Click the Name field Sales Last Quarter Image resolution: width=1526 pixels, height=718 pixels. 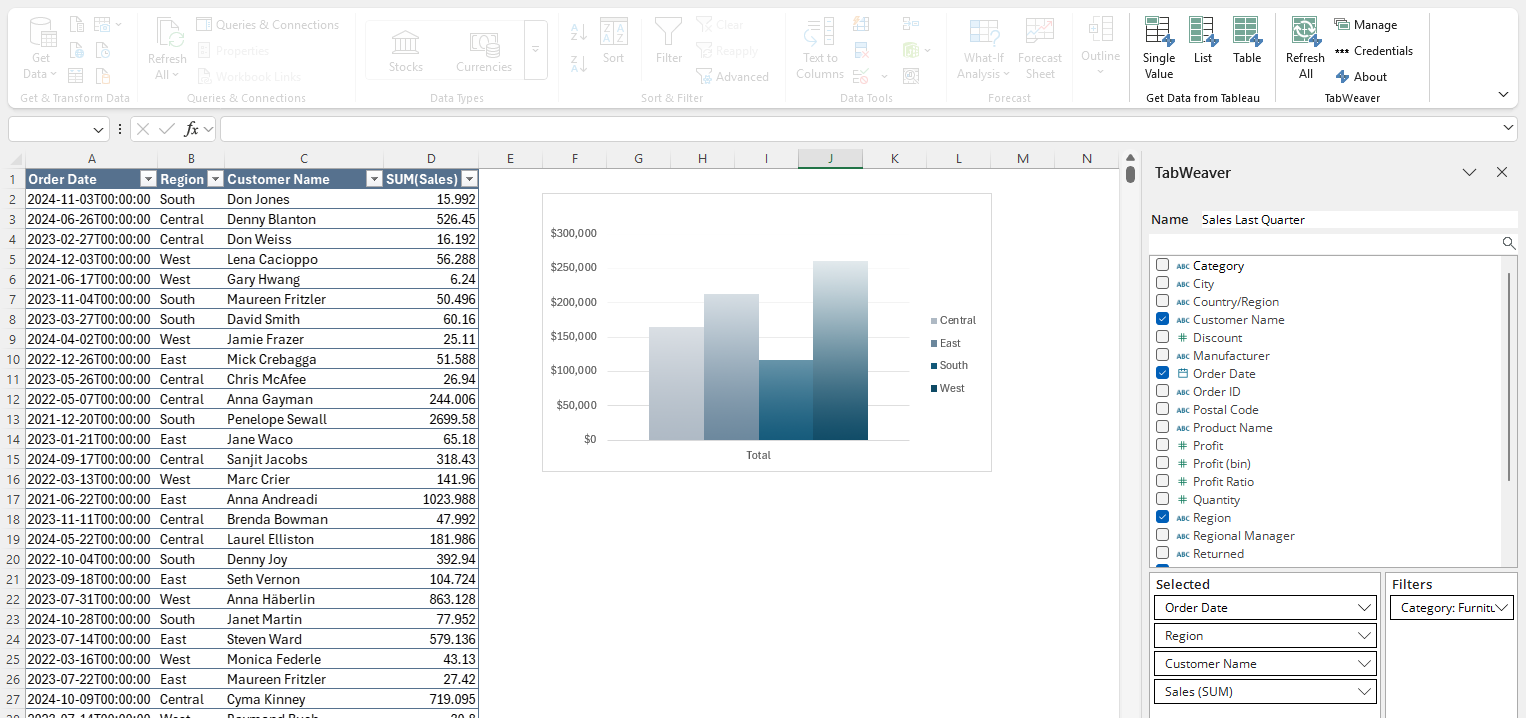[1358, 220]
